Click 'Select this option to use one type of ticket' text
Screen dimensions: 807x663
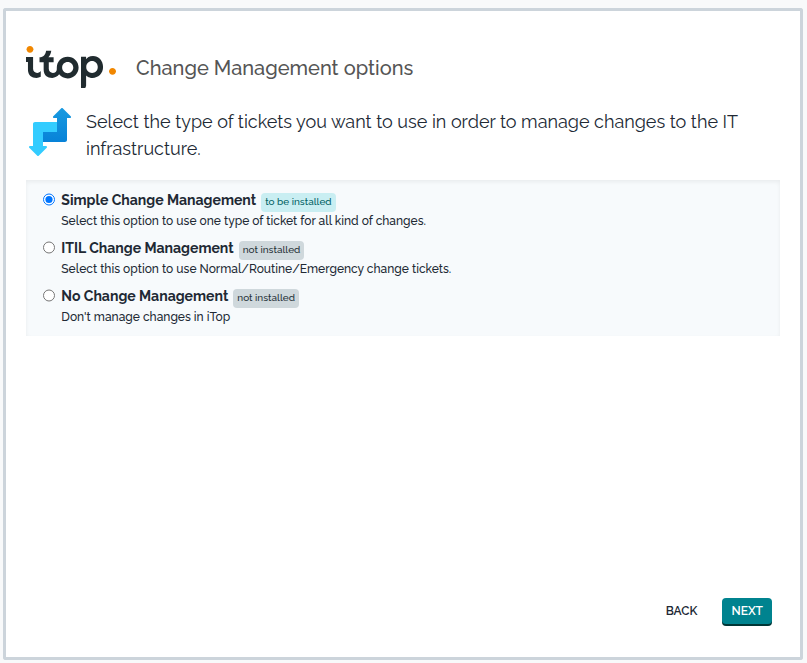243,221
